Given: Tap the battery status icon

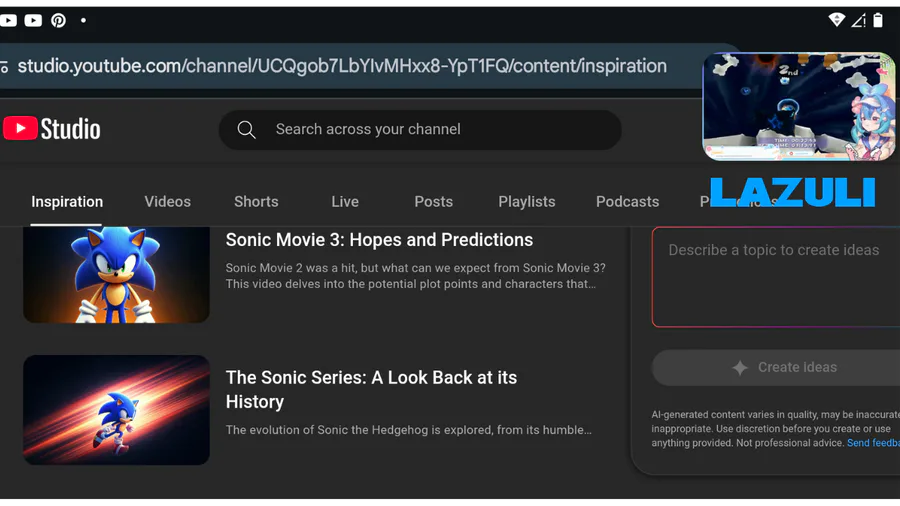Looking at the screenshot, I should click(878, 20).
